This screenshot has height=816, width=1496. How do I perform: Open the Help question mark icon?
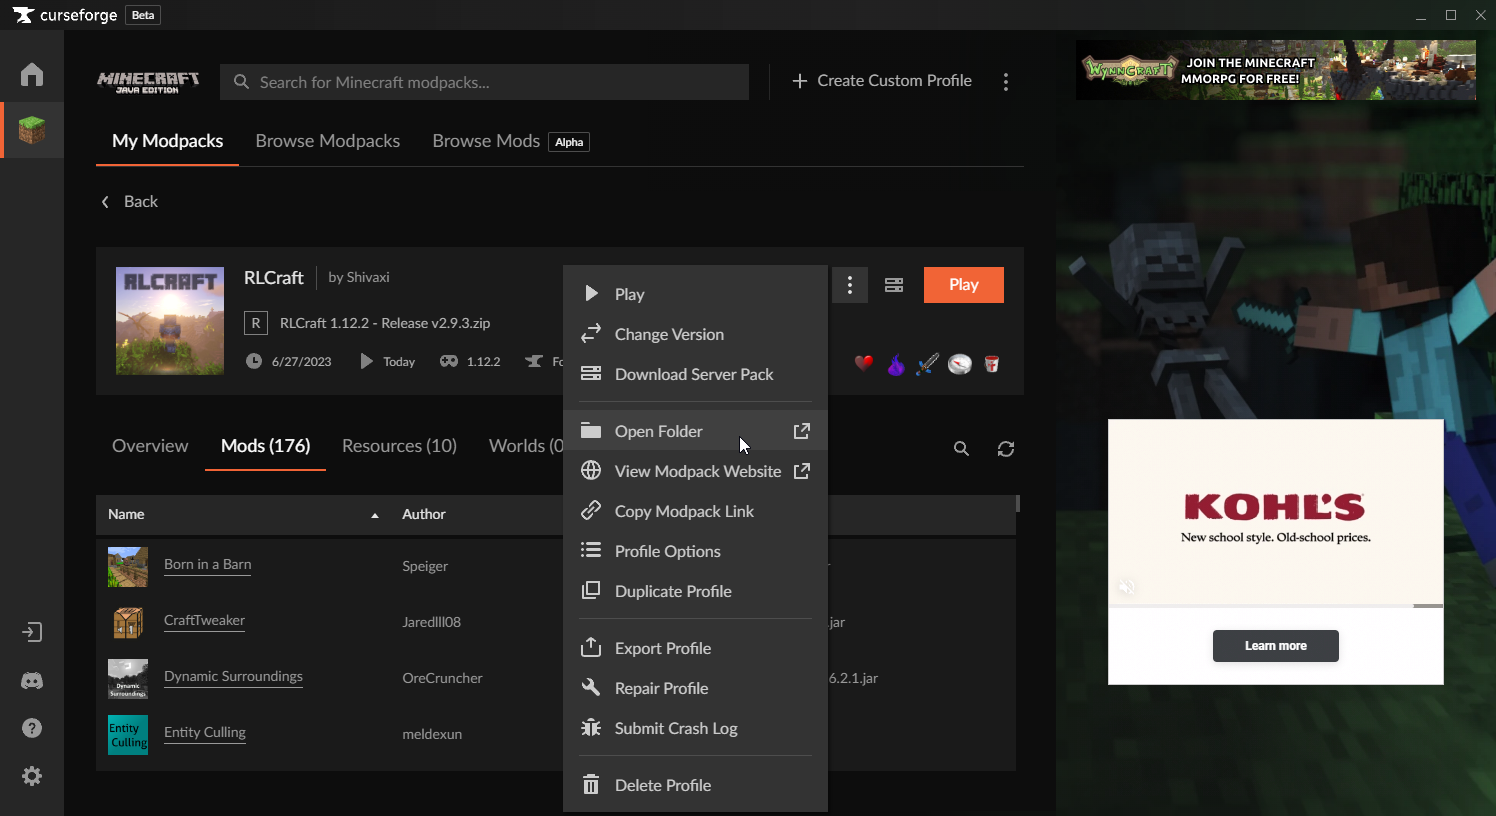click(32, 728)
